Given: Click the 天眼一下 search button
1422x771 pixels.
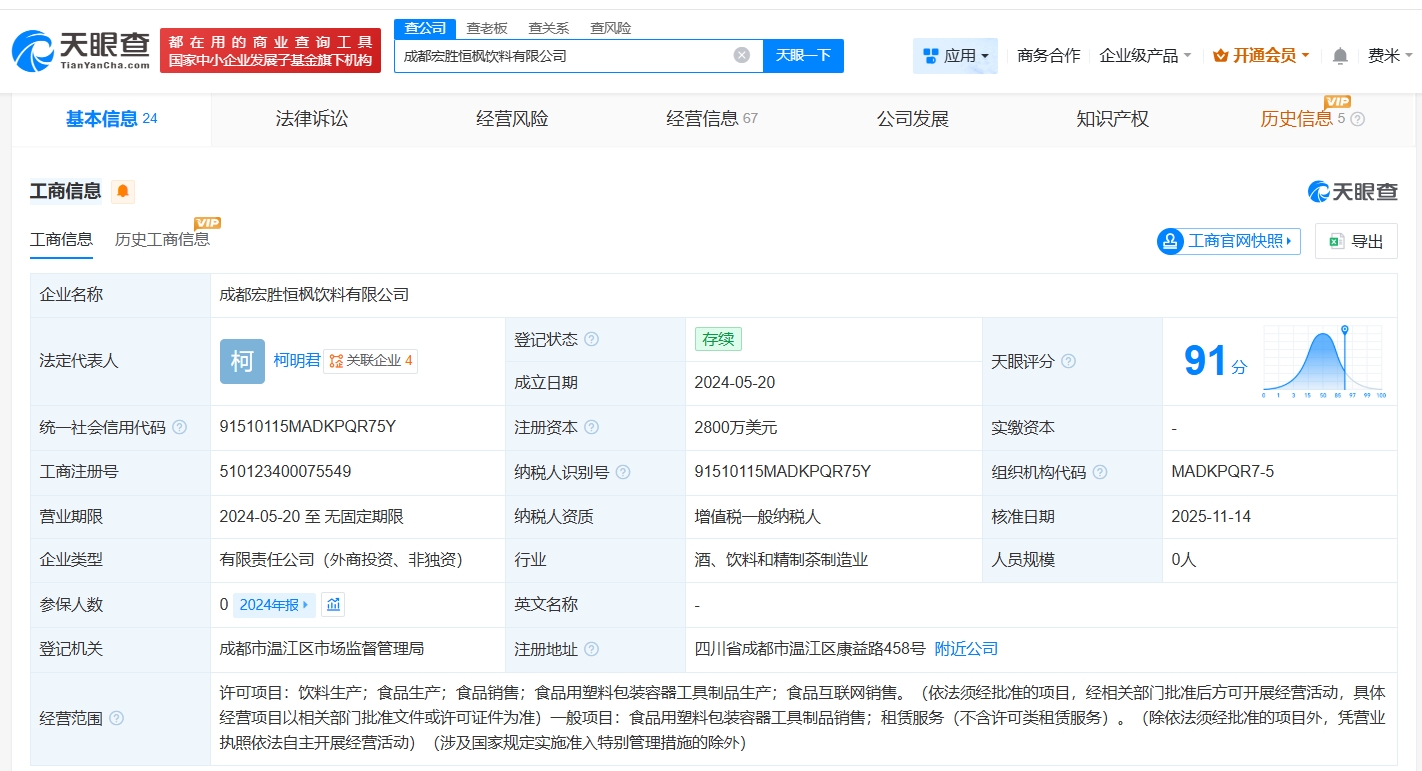Looking at the screenshot, I should (803, 56).
